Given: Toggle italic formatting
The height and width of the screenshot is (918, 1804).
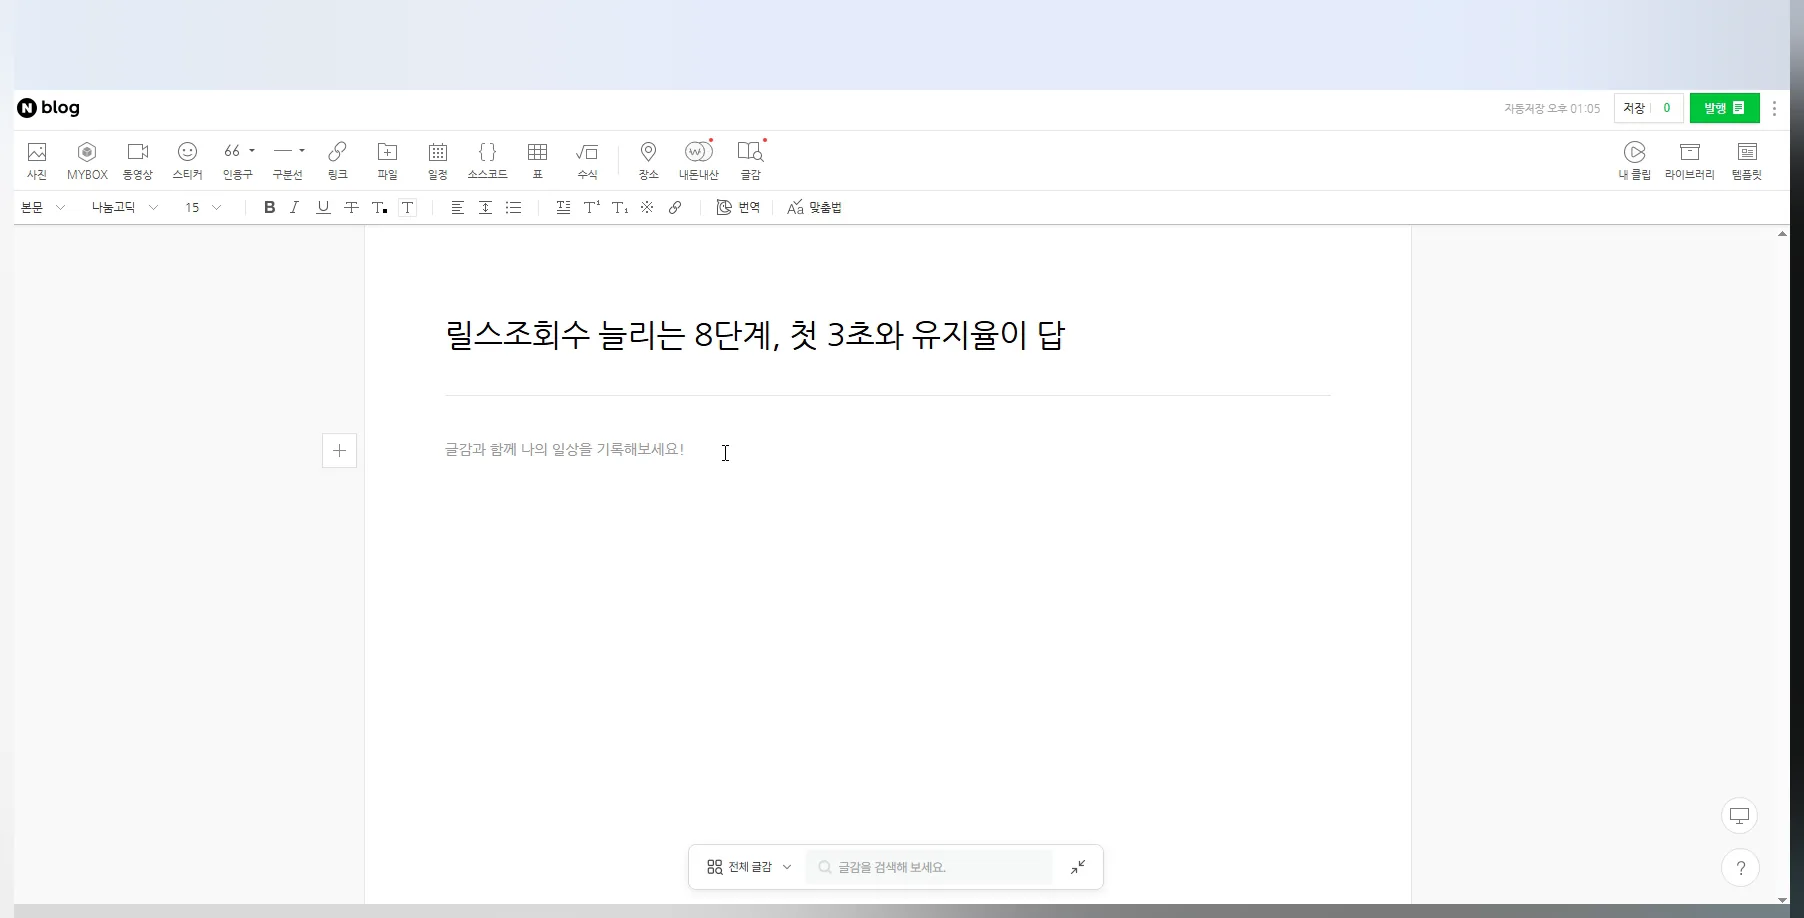Looking at the screenshot, I should (295, 207).
